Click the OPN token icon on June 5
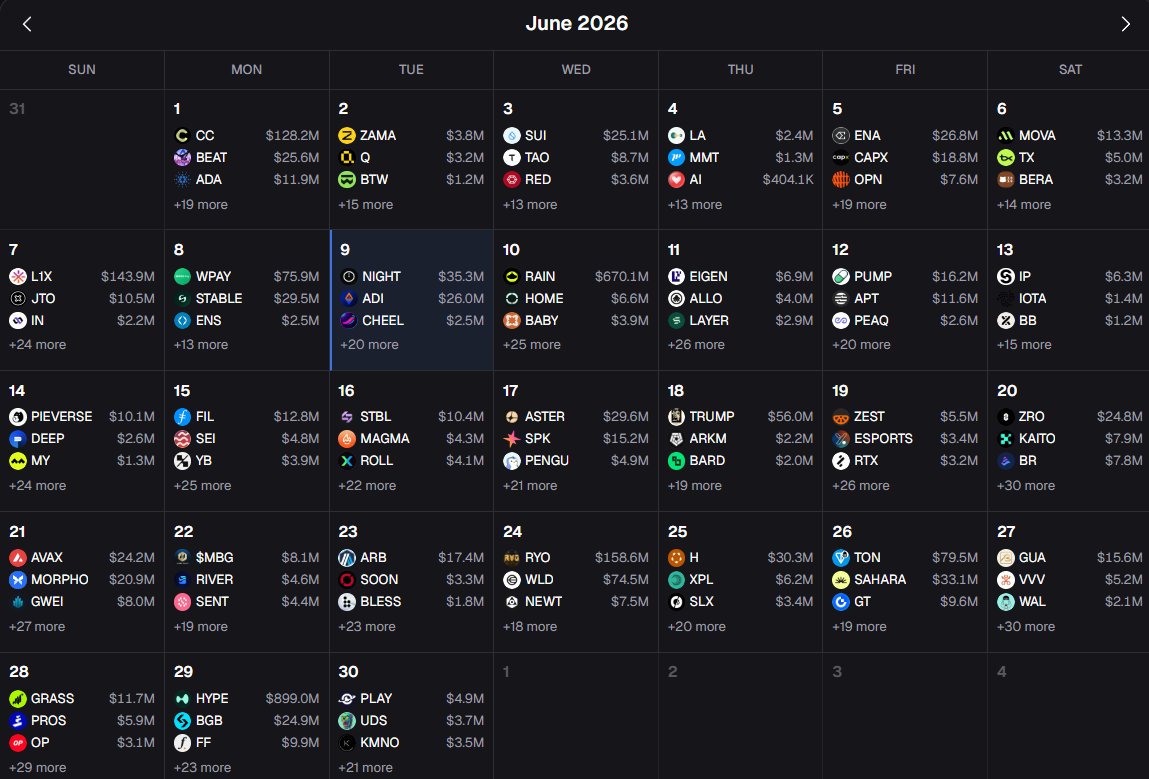1149x779 pixels. (840, 180)
